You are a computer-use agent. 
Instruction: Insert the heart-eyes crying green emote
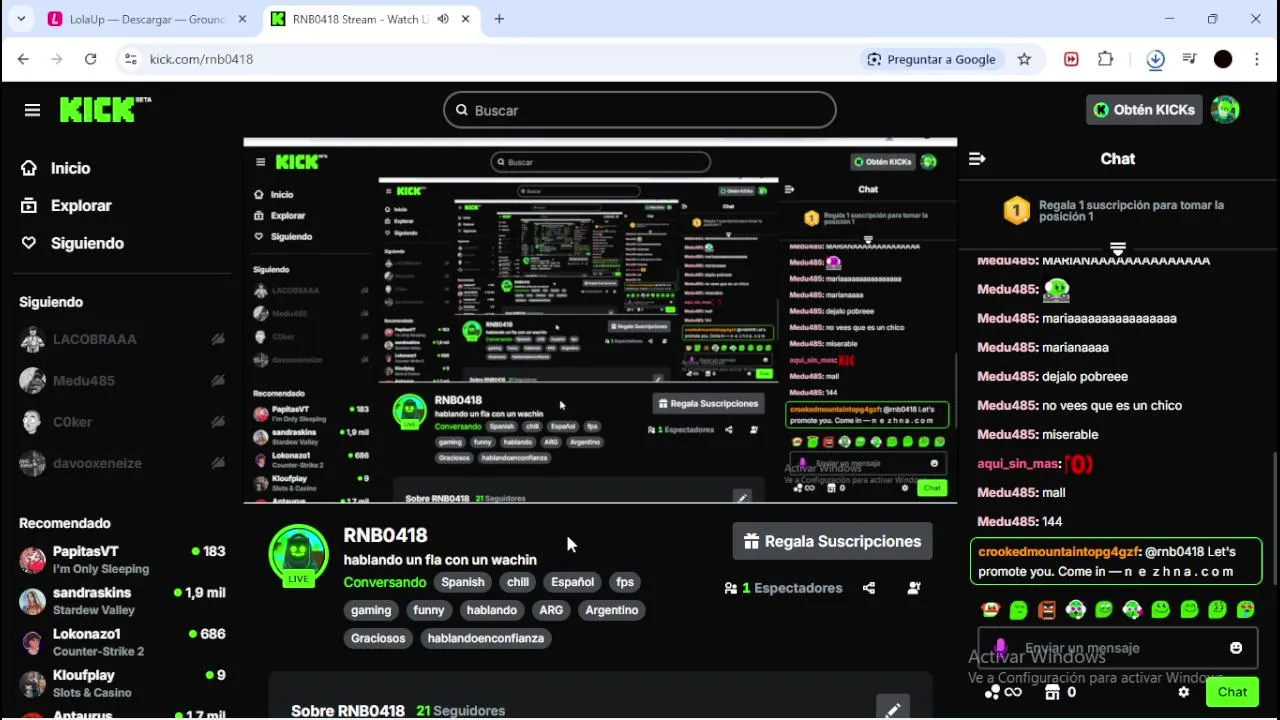click(1246, 609)
